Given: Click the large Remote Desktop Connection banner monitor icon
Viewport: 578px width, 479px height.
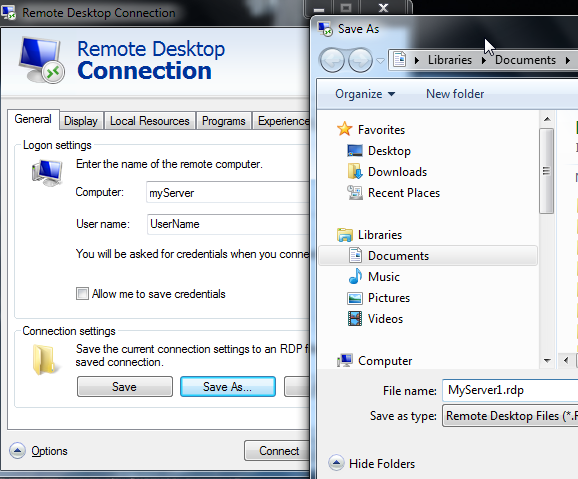Looking at the screenshot, I should [41, 60].
